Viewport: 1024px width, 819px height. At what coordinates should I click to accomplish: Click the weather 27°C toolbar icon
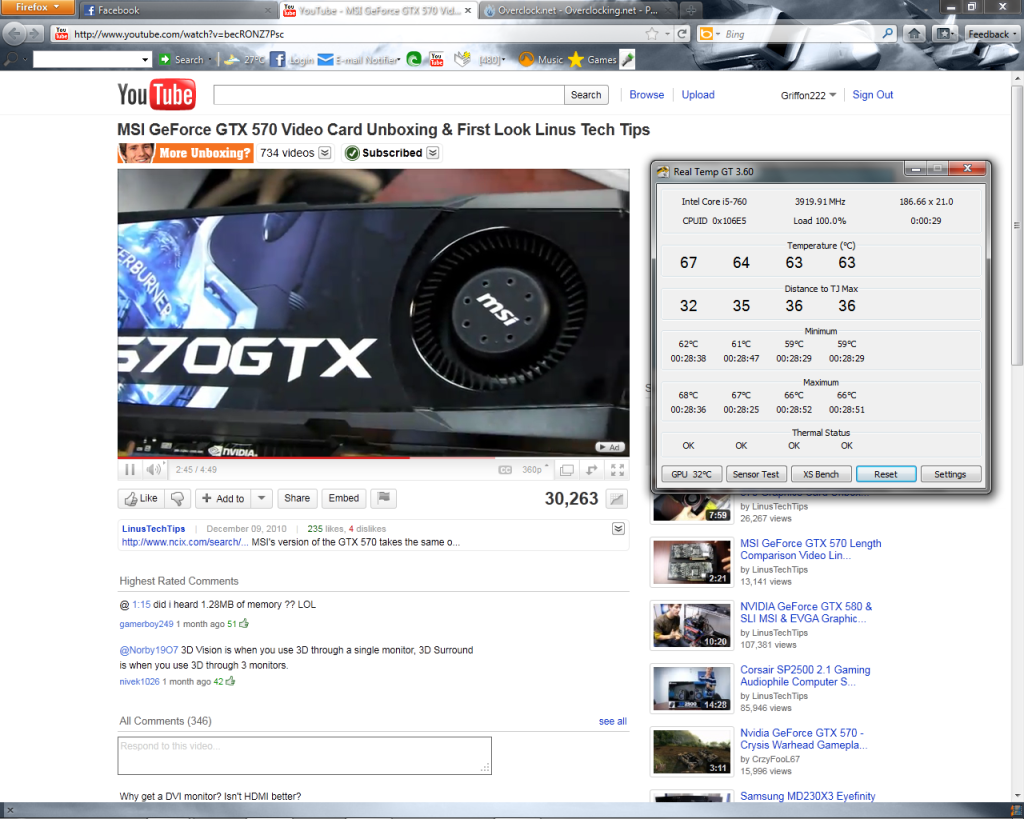244,59
